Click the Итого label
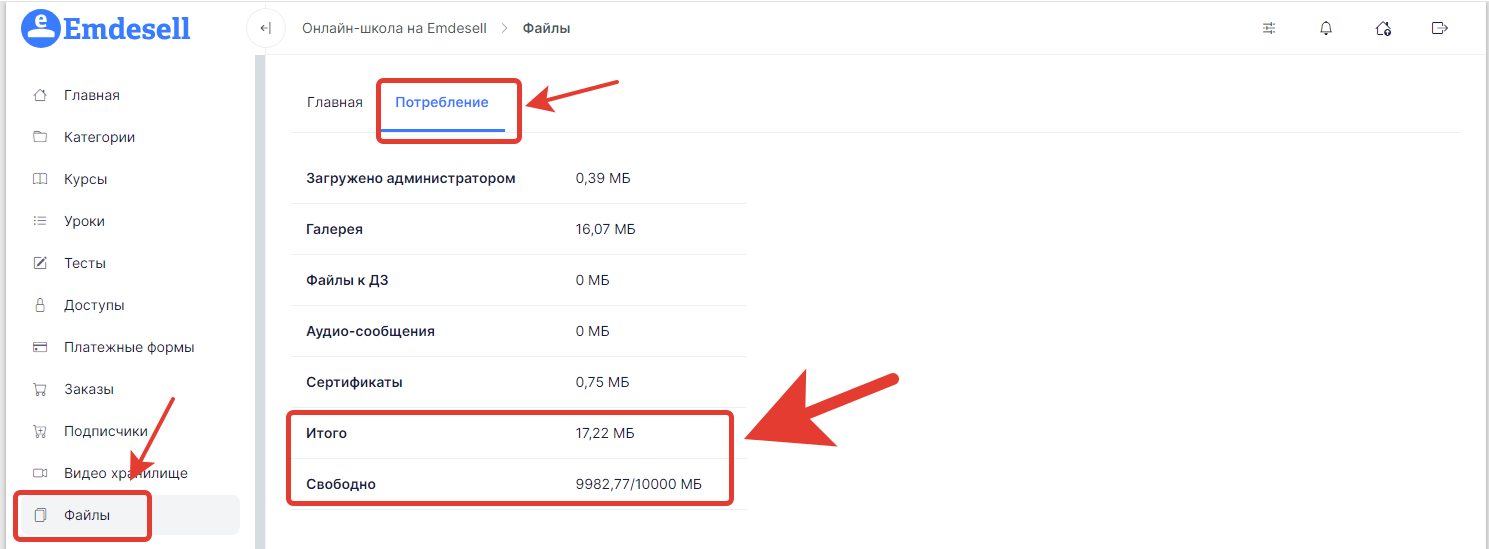The height and width of the screenshot is (549, 1489). coord(326,433)
